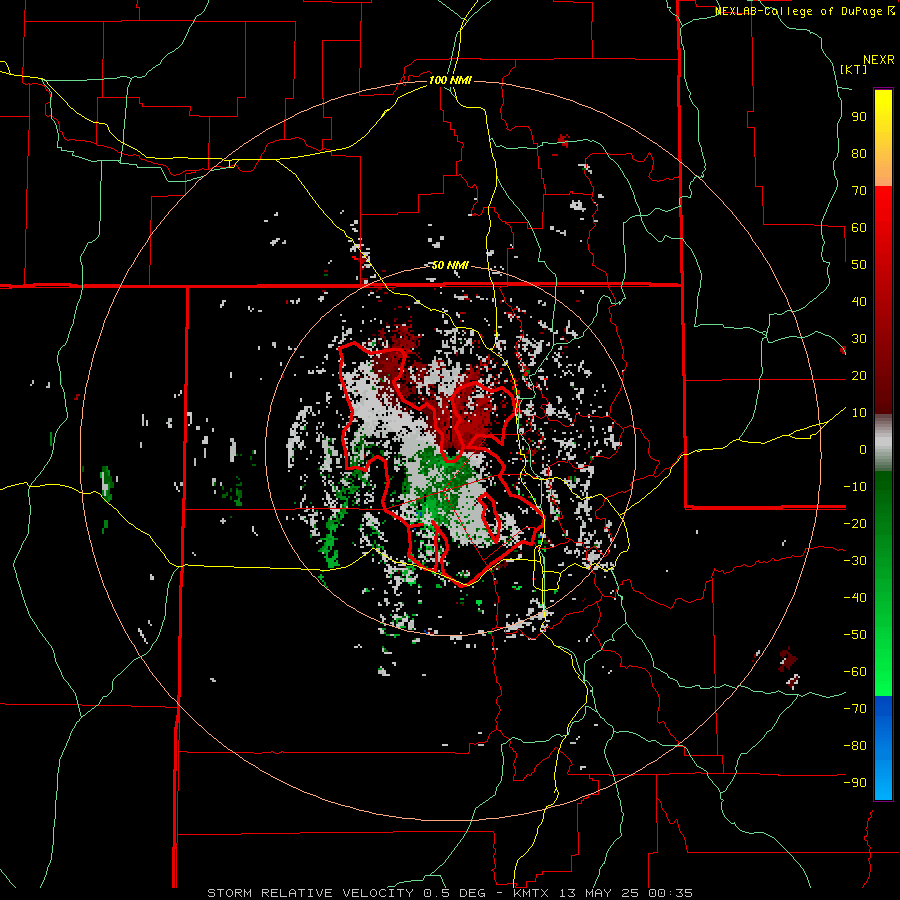The image size is (900, 900).
Task: Click the "40" value on velocity scale
Action: pyautogui.click(x=859, y=302)
